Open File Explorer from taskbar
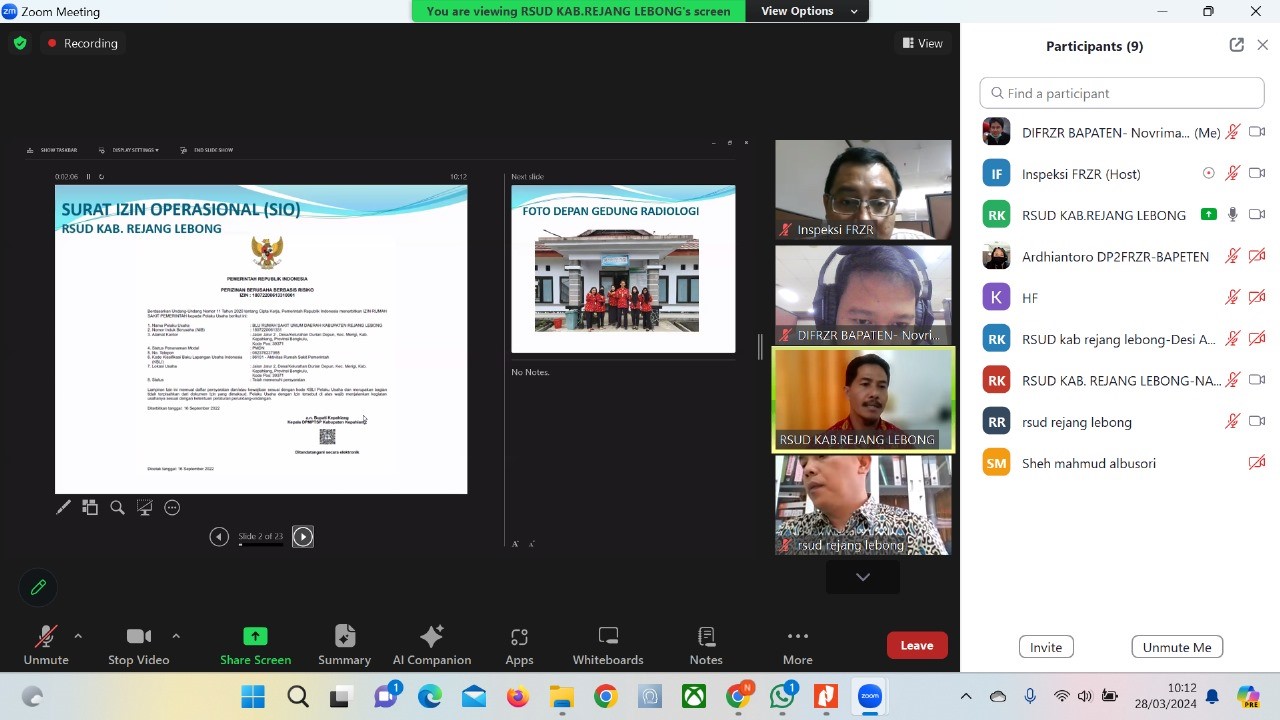This screenshot has height=720, width=1280. (561, 696)
